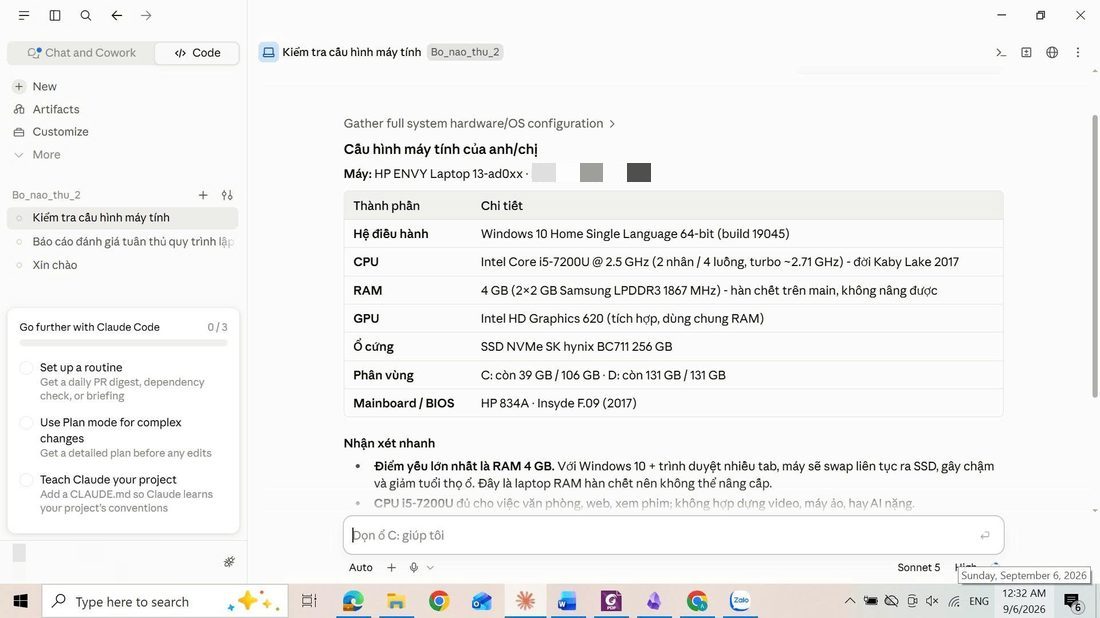1100x618 pixels.
Task: Click the "Thành phần" column header
Action: [387, 206]
